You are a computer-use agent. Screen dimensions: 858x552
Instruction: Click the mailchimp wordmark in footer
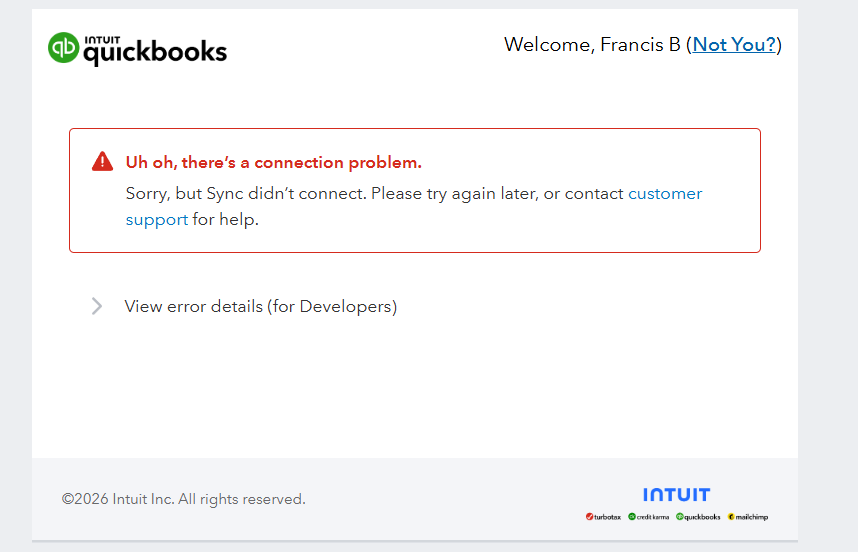coord(753,517)
